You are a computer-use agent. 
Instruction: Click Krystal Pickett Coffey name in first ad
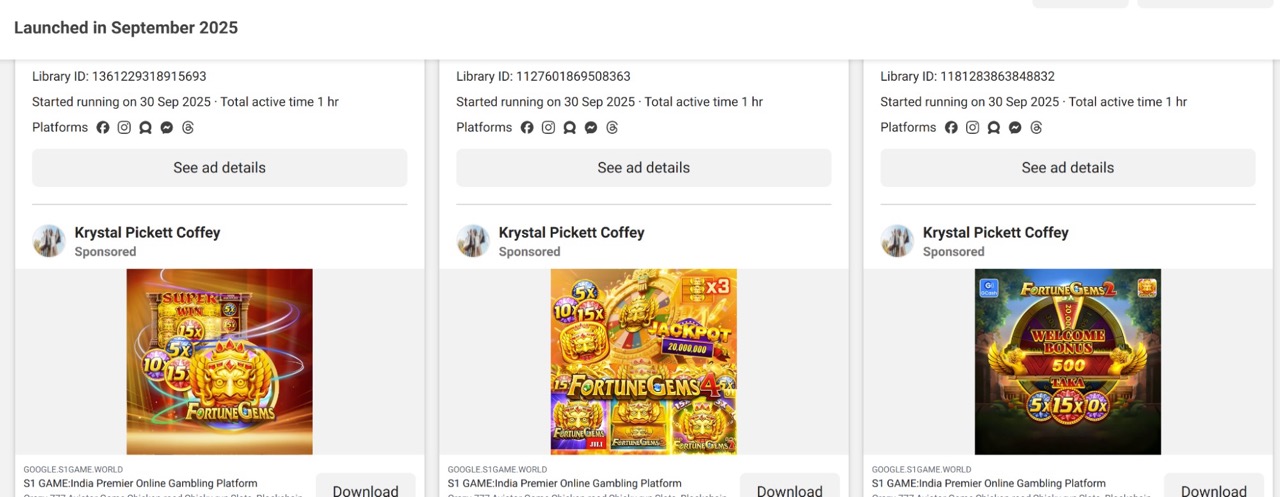point(147,232)
